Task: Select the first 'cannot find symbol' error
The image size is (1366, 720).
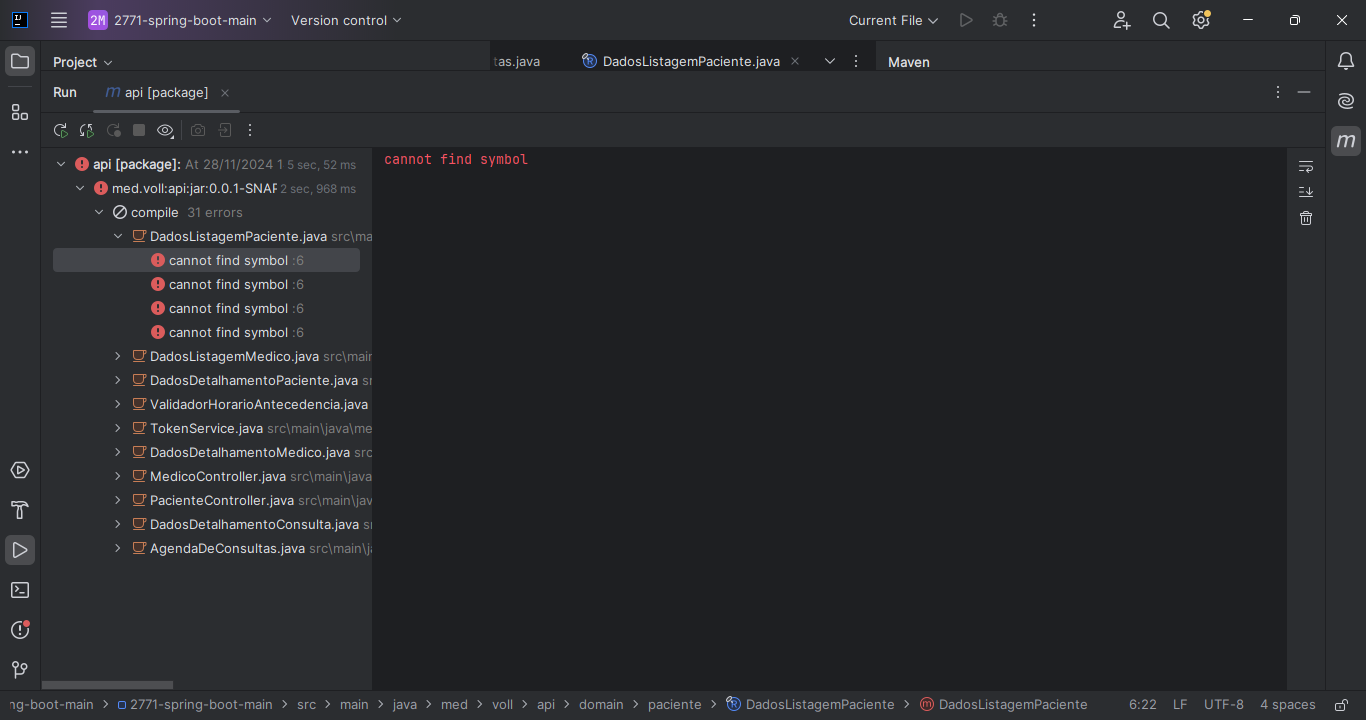Action: pos(206,260)
